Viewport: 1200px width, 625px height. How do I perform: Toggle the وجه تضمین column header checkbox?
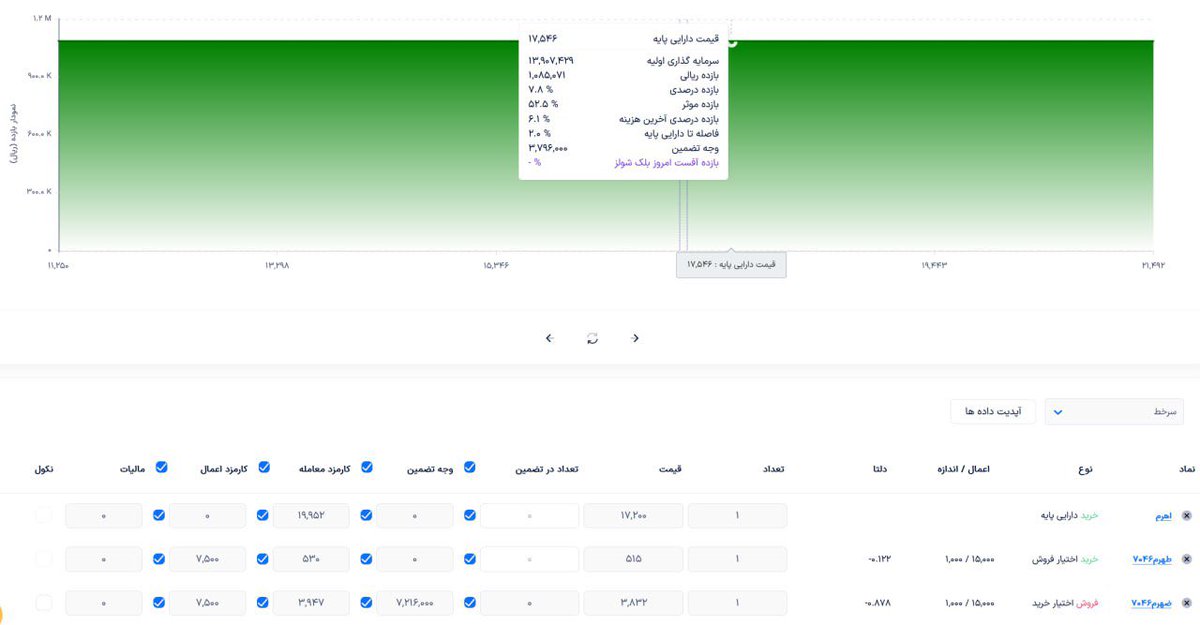pyautogui.click(x=470, y=467)
